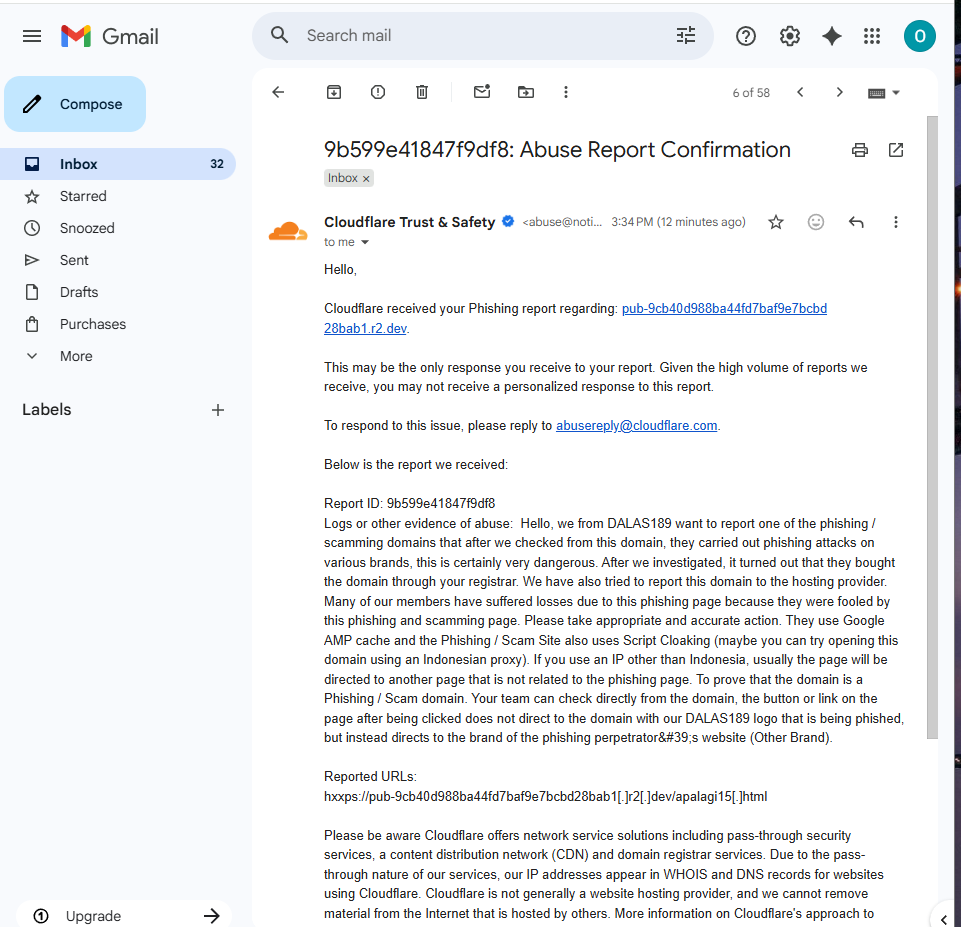Click the email vertical scrollbar
The height and width of the screenshot is (927, 961).
coord(932,427)
